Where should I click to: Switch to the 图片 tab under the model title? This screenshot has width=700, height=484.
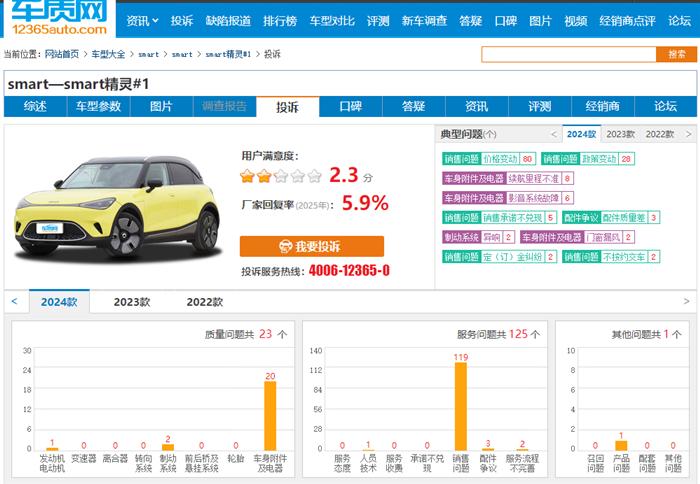pos(161,106)
